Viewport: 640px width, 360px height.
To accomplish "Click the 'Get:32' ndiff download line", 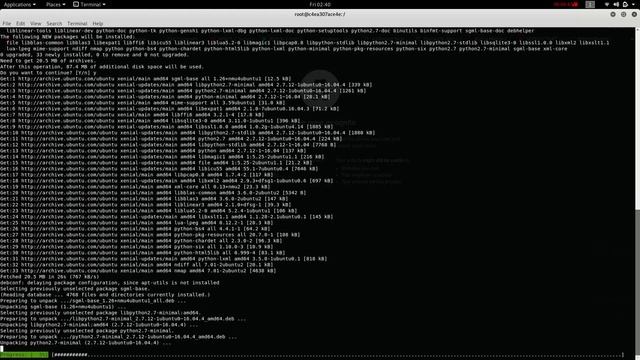I will coord(136,264).
